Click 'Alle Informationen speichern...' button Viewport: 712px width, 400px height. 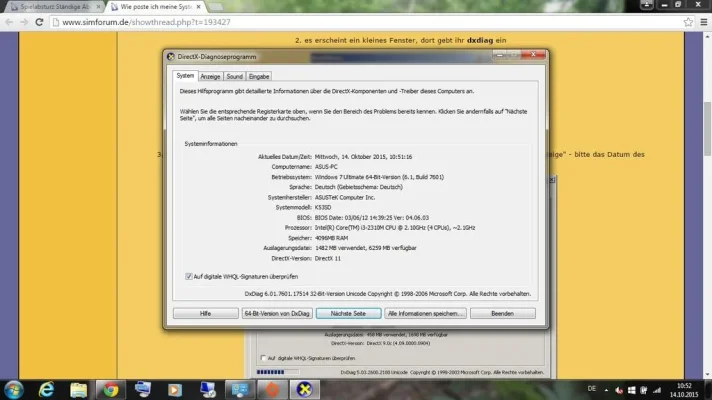tap(425, 313)
